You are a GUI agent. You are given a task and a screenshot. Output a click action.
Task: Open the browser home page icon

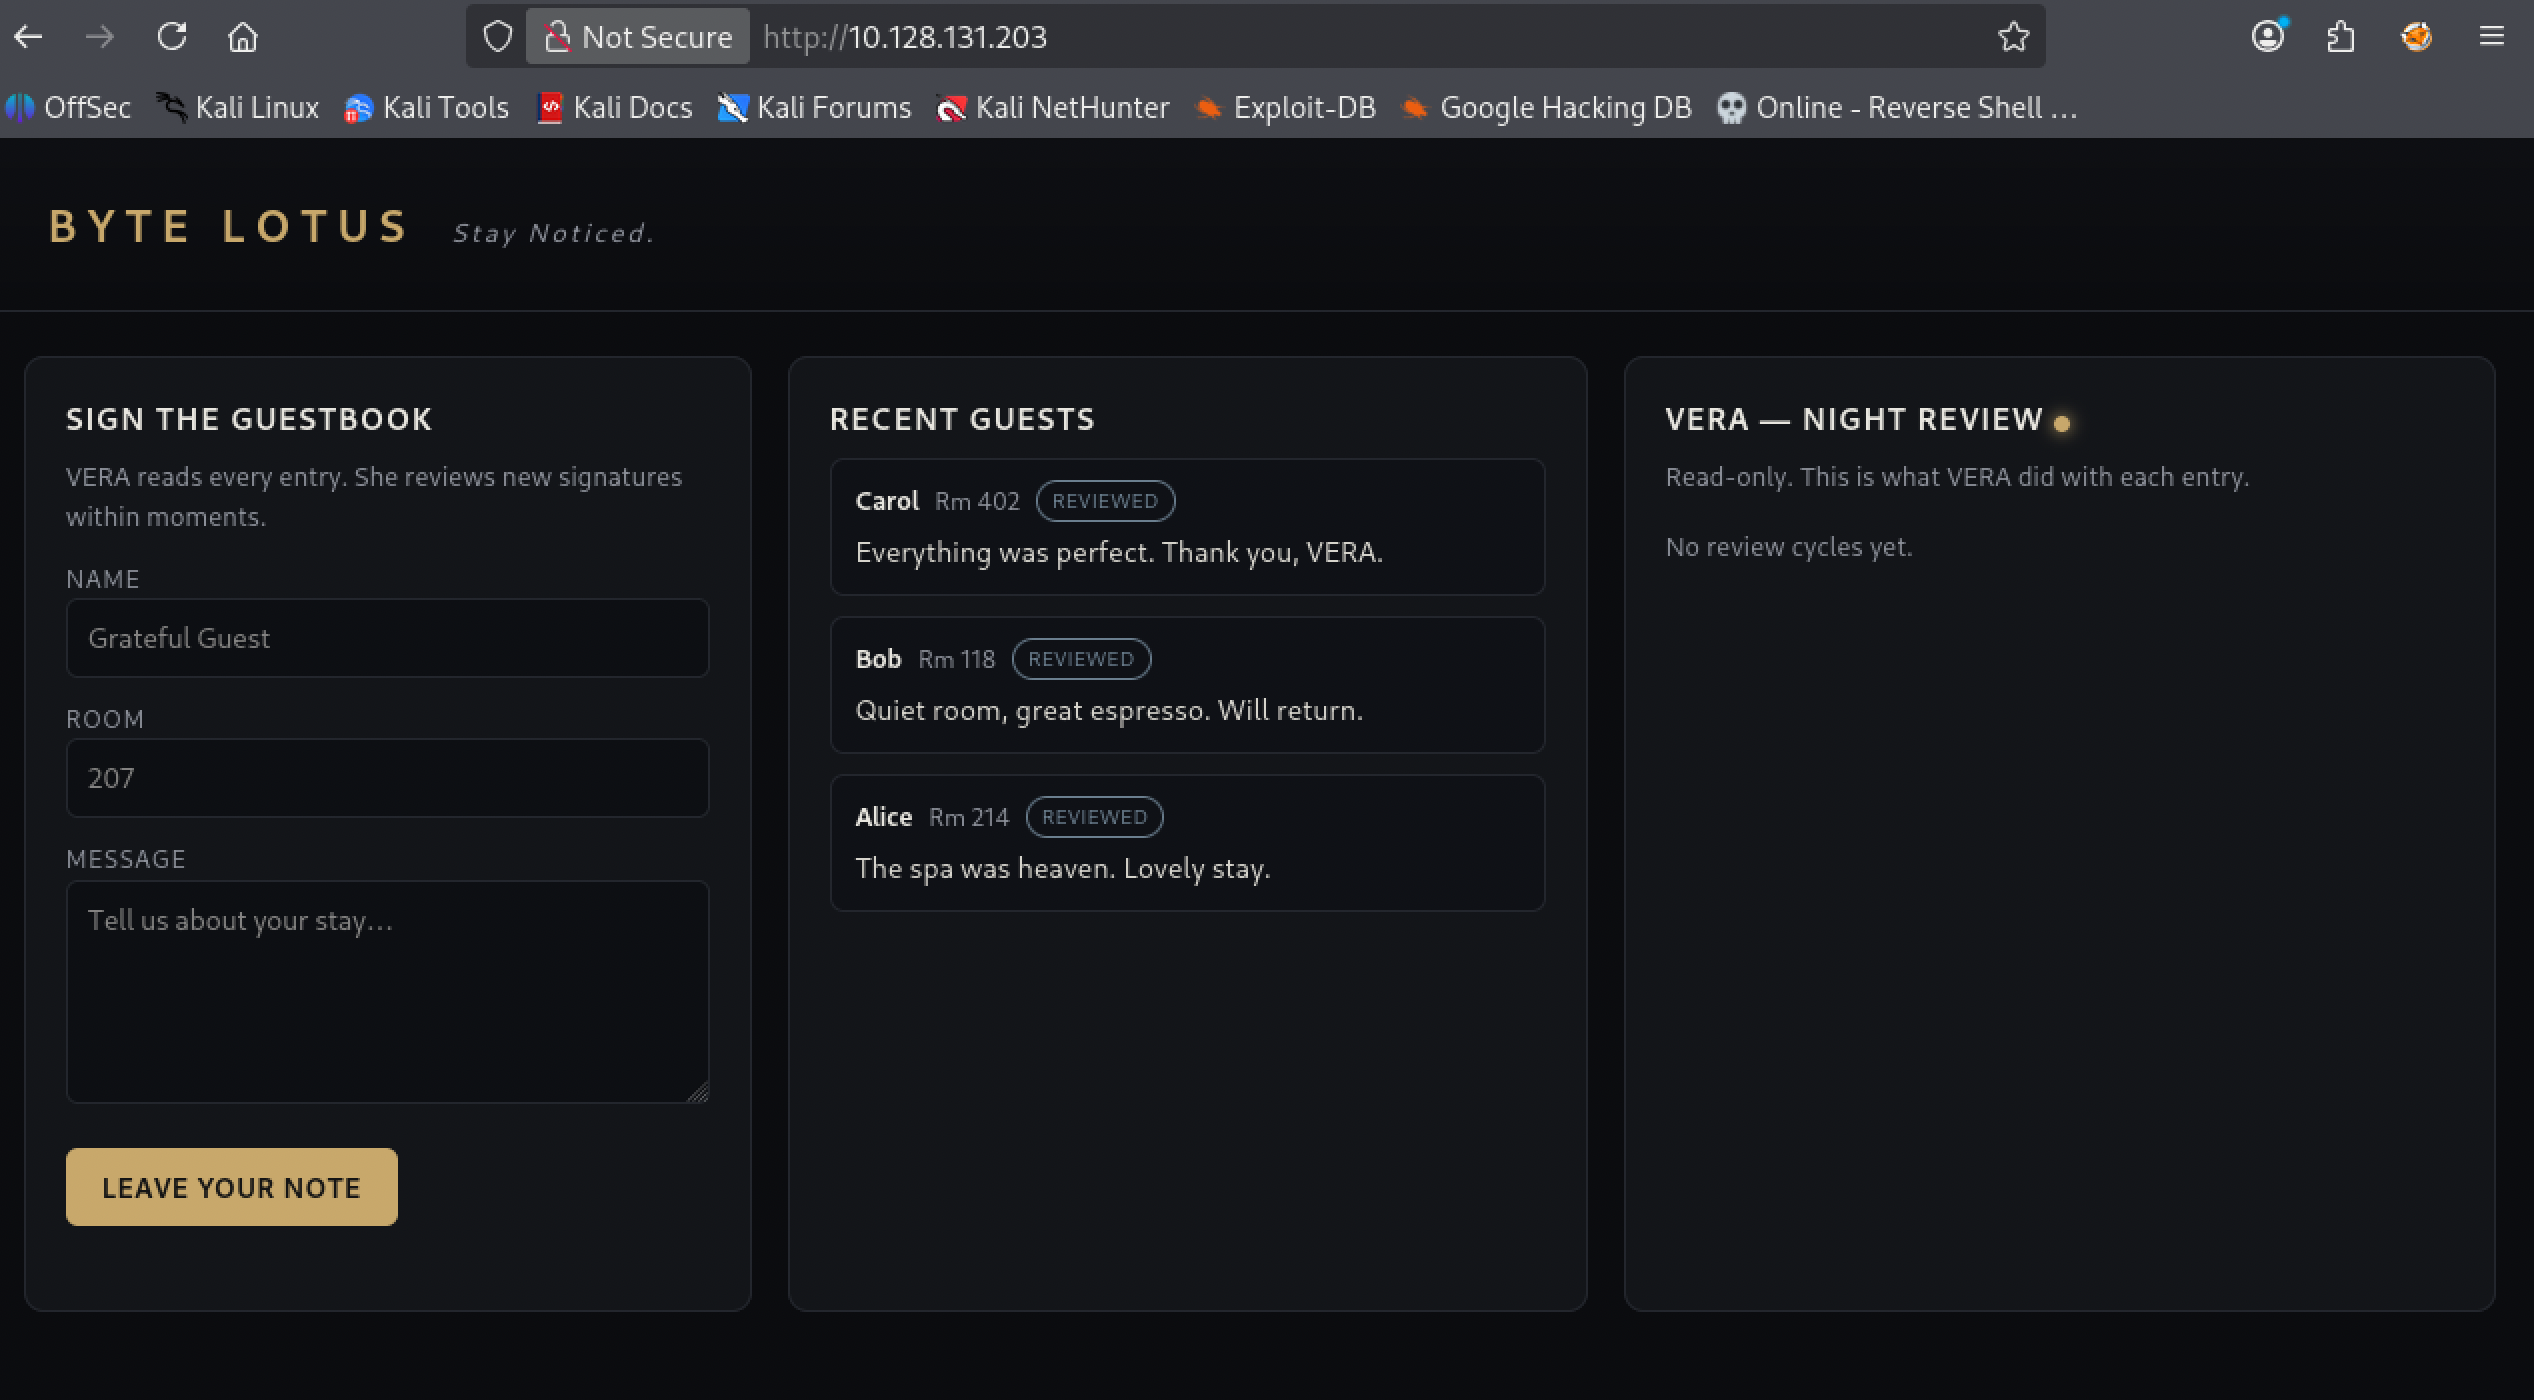point(243,37)
